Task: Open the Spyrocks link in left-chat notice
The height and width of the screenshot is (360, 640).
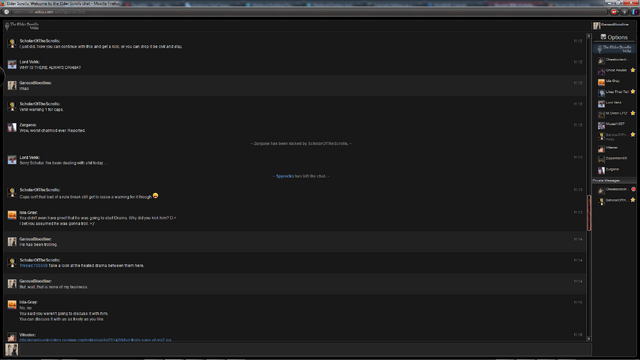Action: click(x=284, y=176)
